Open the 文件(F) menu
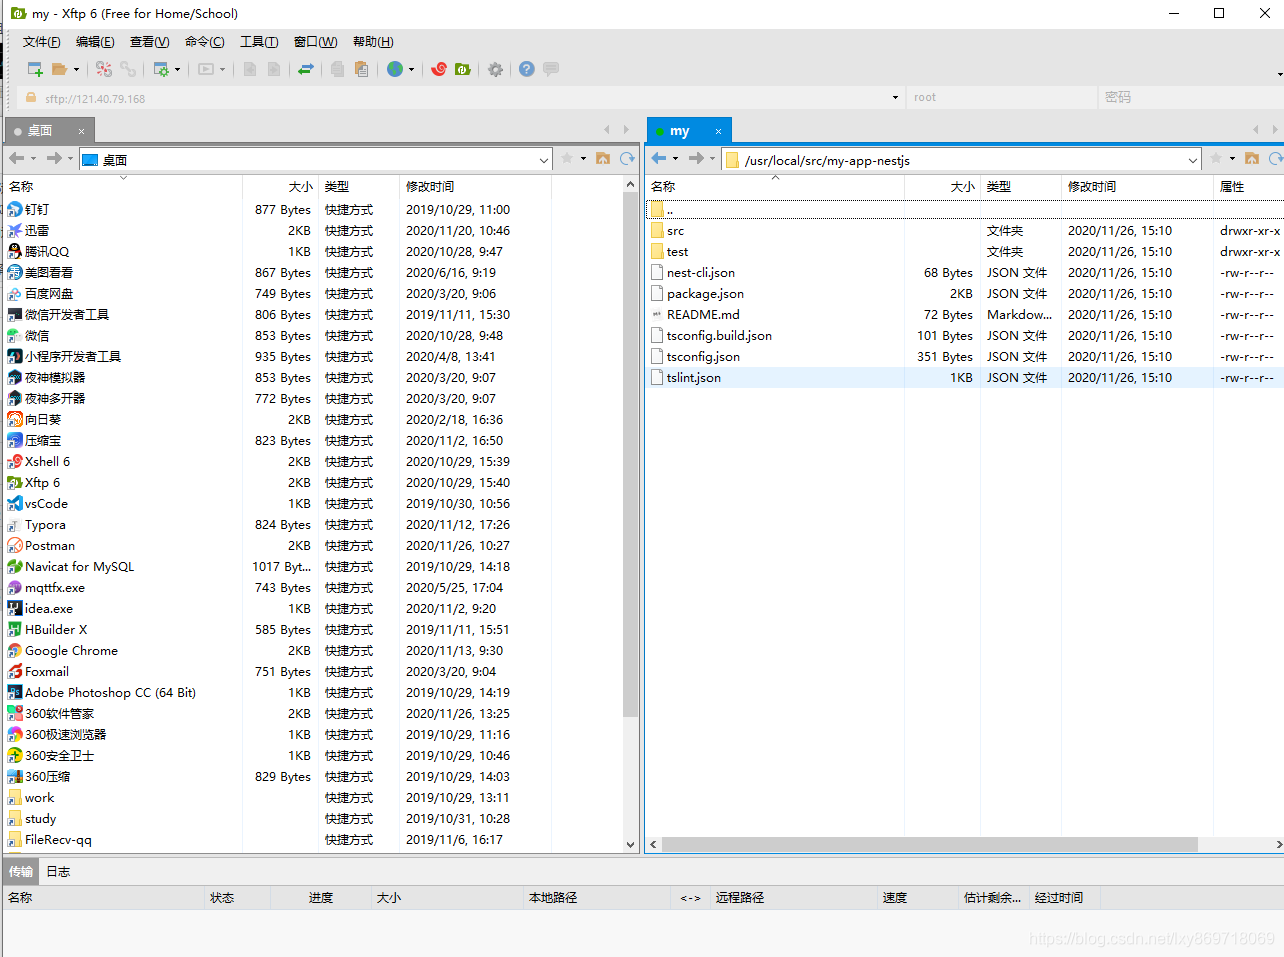The width and height of the screenshot is (1284, 957). pos(41,42)
